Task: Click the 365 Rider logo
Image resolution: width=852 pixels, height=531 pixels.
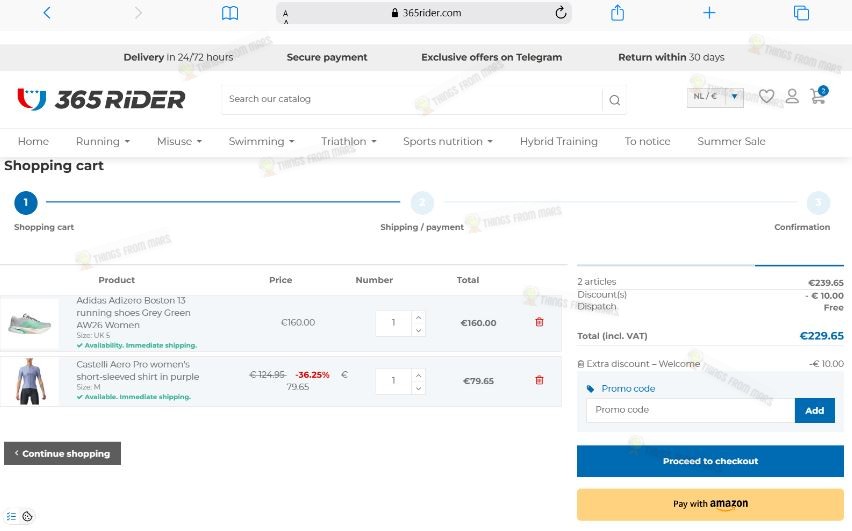Action: click(101, 99)
